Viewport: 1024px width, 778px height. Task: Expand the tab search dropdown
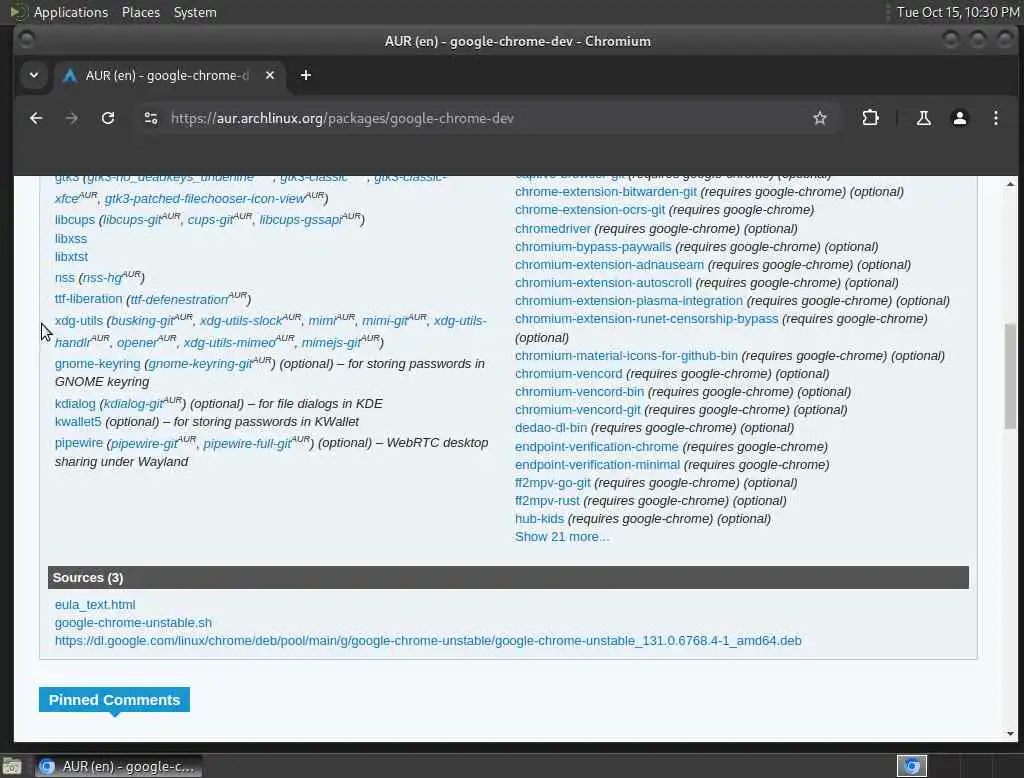34,75
